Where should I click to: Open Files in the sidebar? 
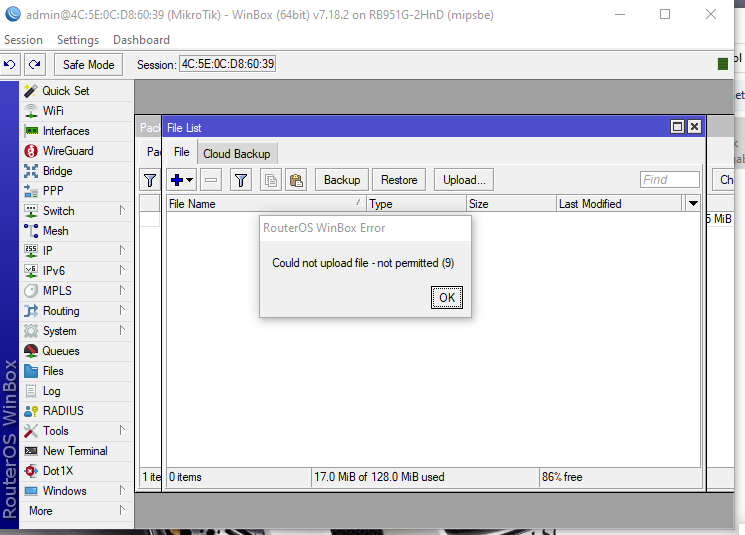pyautogui.click(x=76, y=371)
